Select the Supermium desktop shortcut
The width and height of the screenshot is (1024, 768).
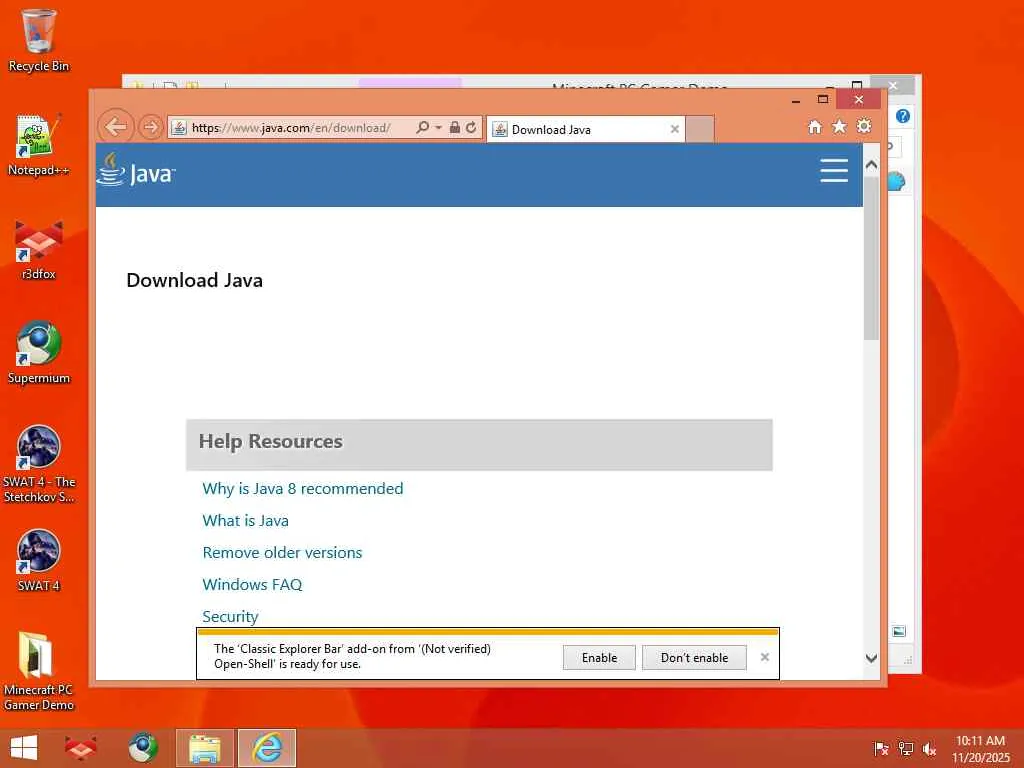[x=39, y=353]
